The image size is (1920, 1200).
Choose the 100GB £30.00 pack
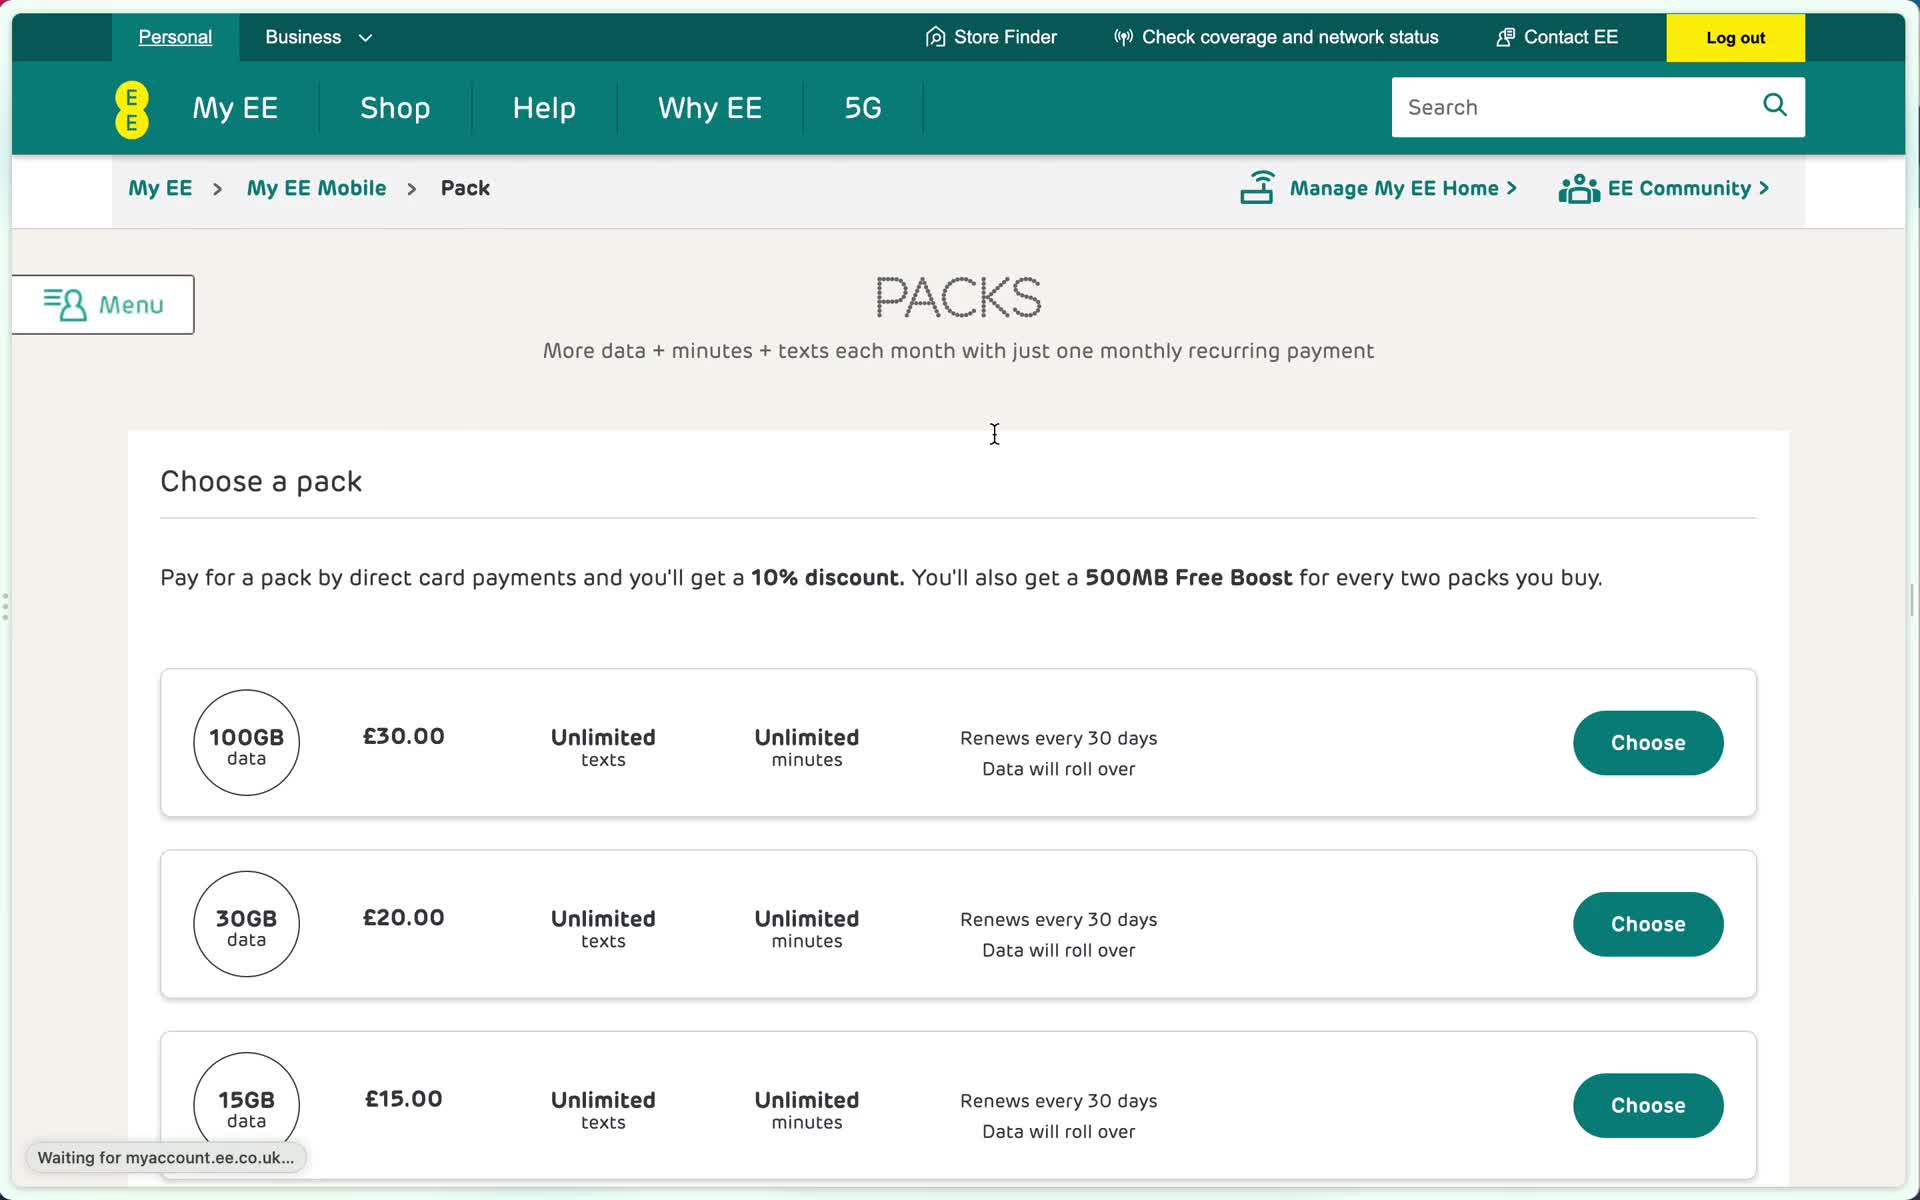tap(1648, 743)
